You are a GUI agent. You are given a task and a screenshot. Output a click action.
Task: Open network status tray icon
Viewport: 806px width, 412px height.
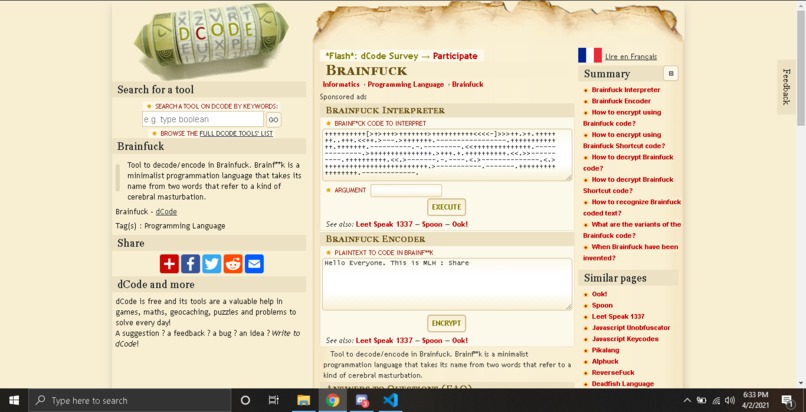pyautogui.click(x=716, y=400)
